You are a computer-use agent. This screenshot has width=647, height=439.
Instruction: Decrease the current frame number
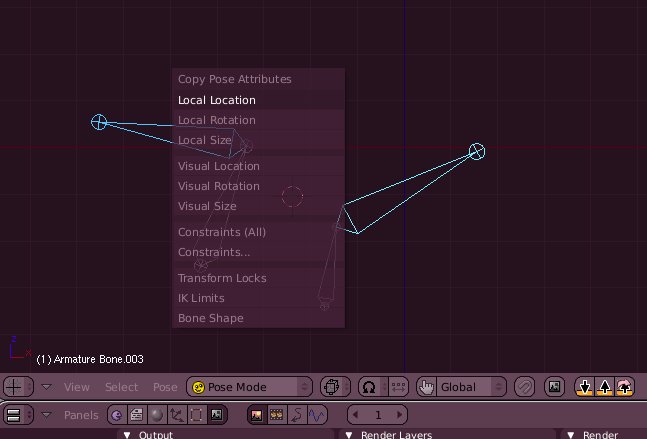pos(356,415)
